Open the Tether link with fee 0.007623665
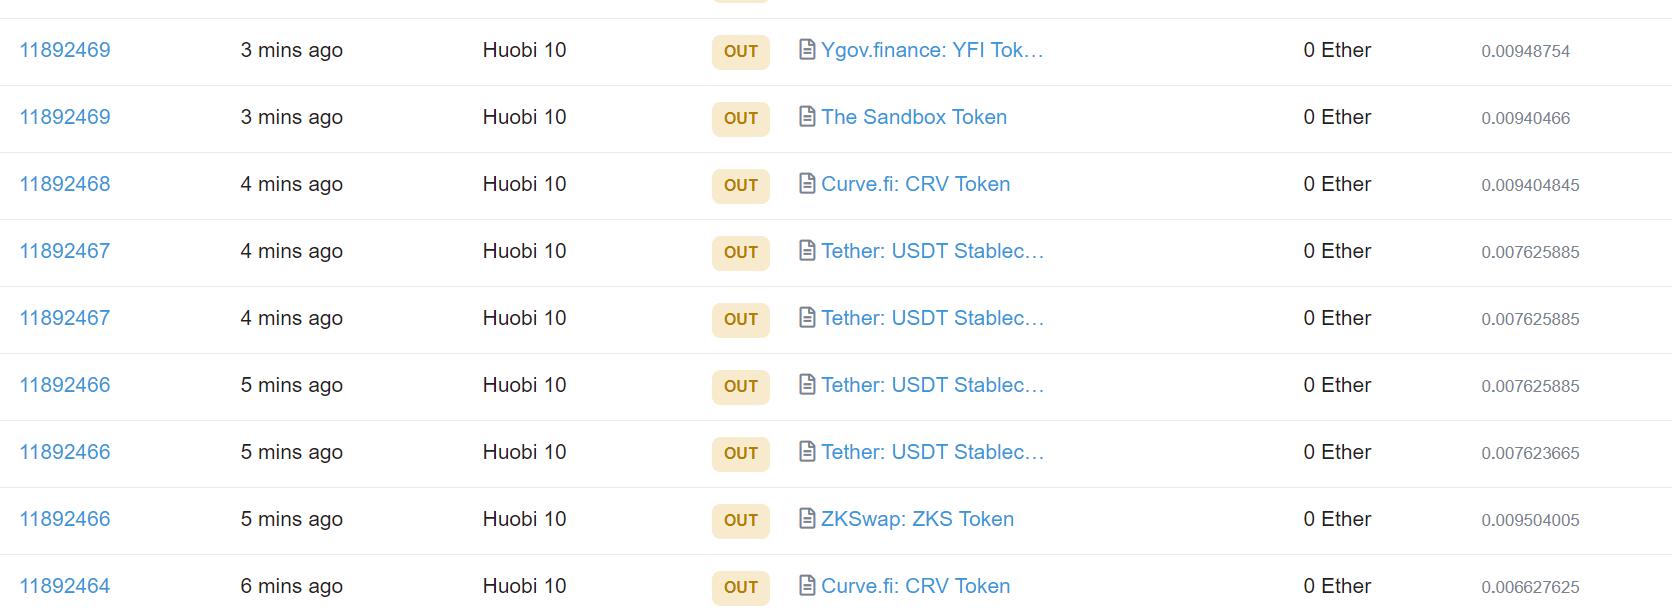The width and height of the screenshot is (1672, 612). click(x=932, y=452)
